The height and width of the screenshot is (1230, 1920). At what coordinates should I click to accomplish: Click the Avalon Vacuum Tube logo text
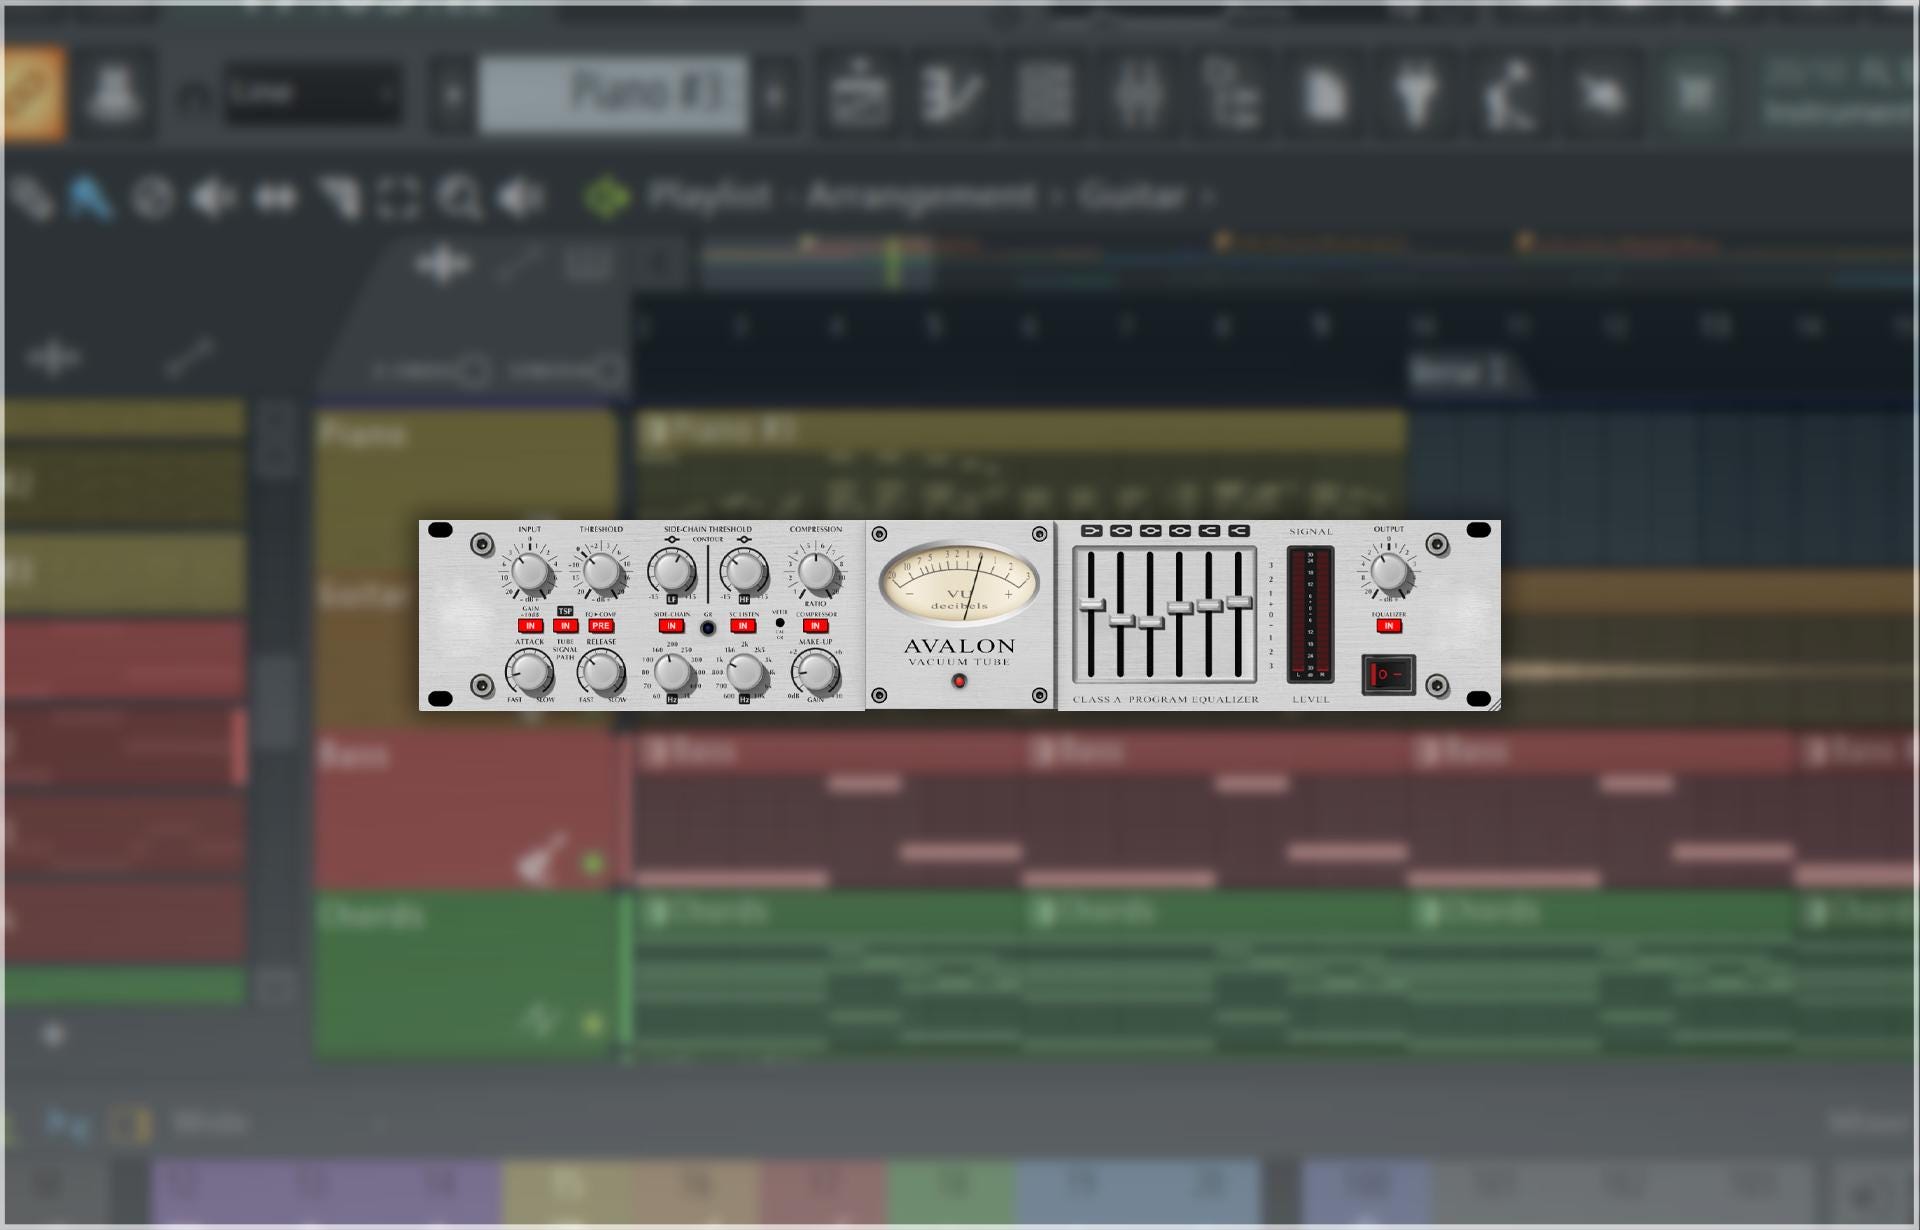[959, 652]
